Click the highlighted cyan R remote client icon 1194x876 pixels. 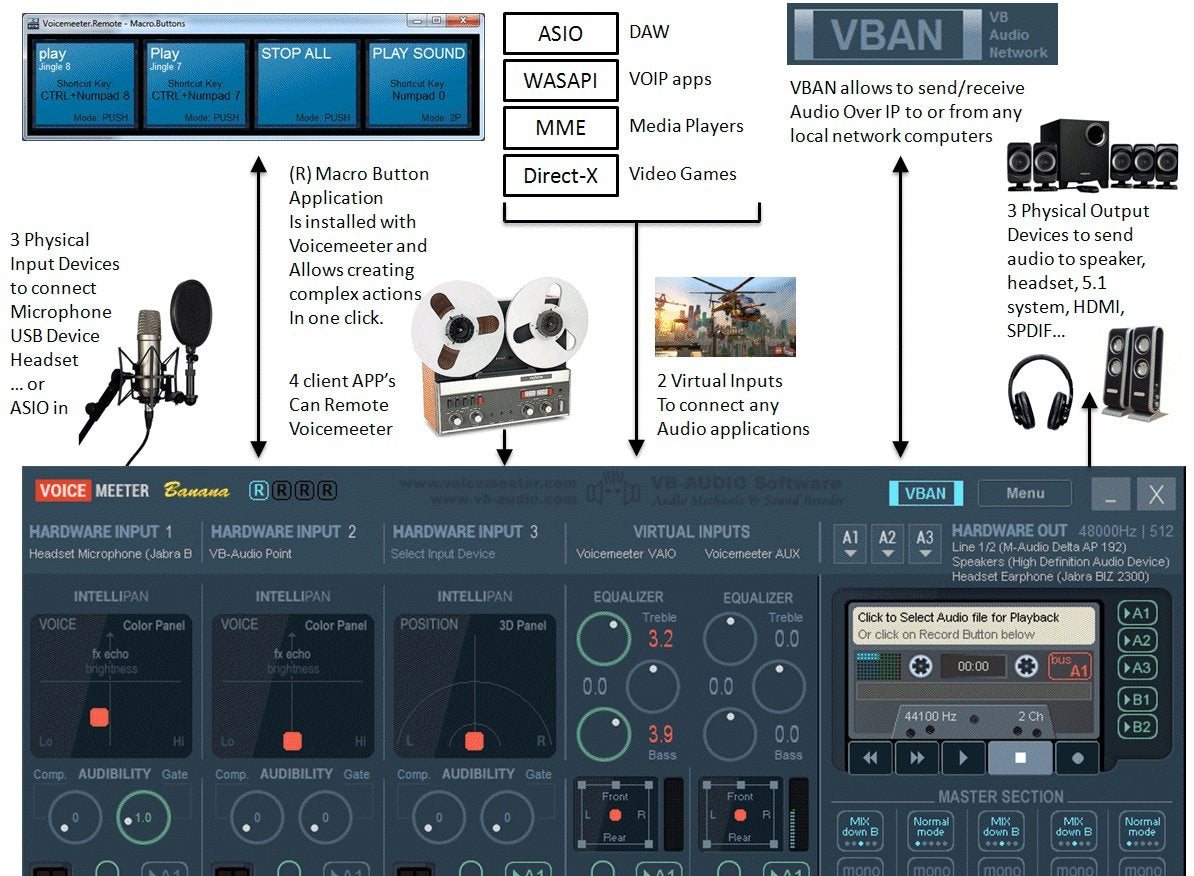[259, 491]
